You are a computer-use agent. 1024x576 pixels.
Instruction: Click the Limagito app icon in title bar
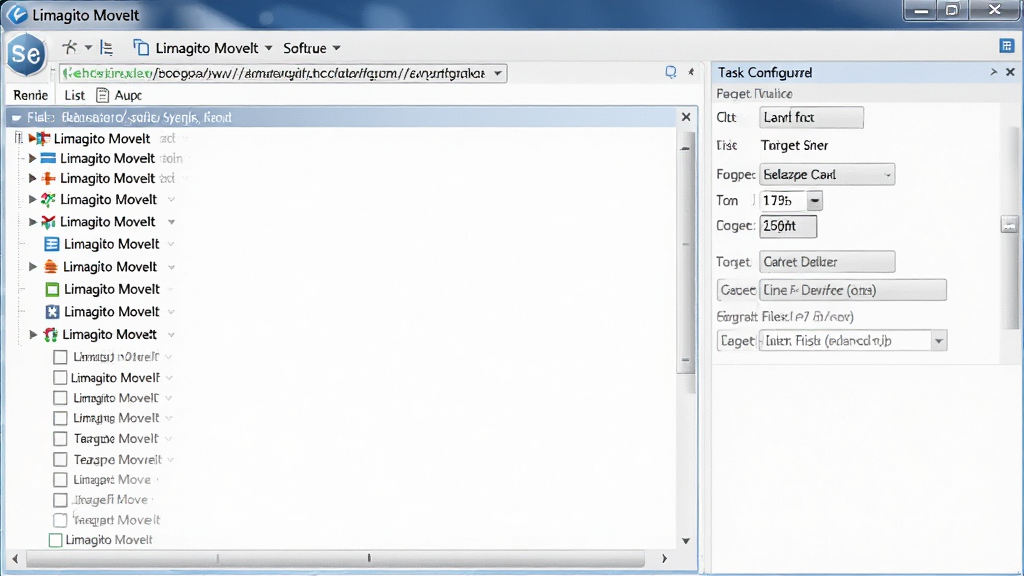(16, 14)
